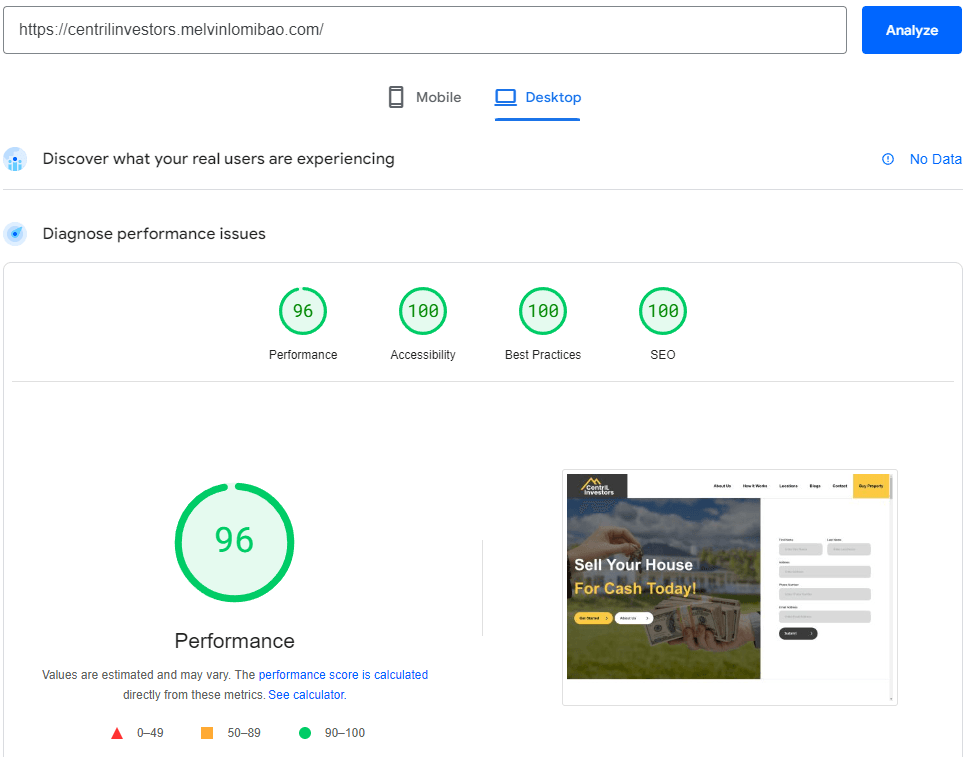
Task: Click the Analyze button
Action: (x=911, y=30)
